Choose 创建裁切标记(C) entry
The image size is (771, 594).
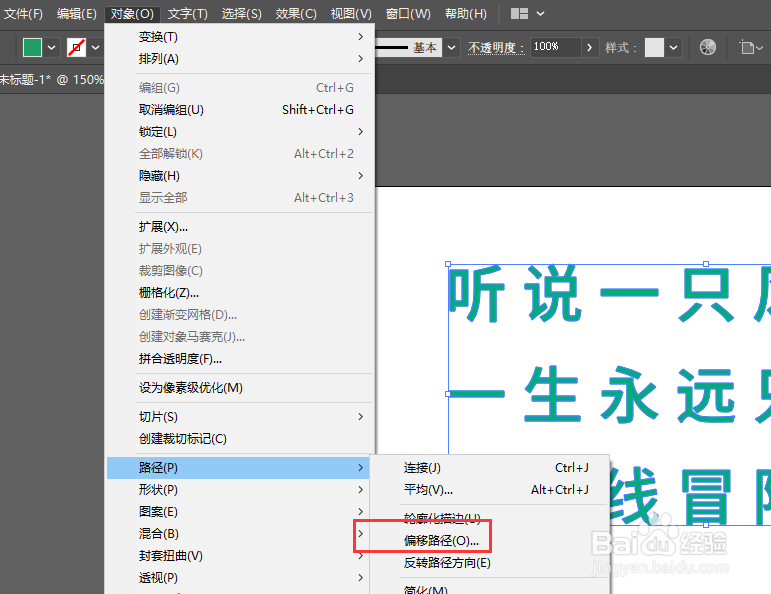239,439
